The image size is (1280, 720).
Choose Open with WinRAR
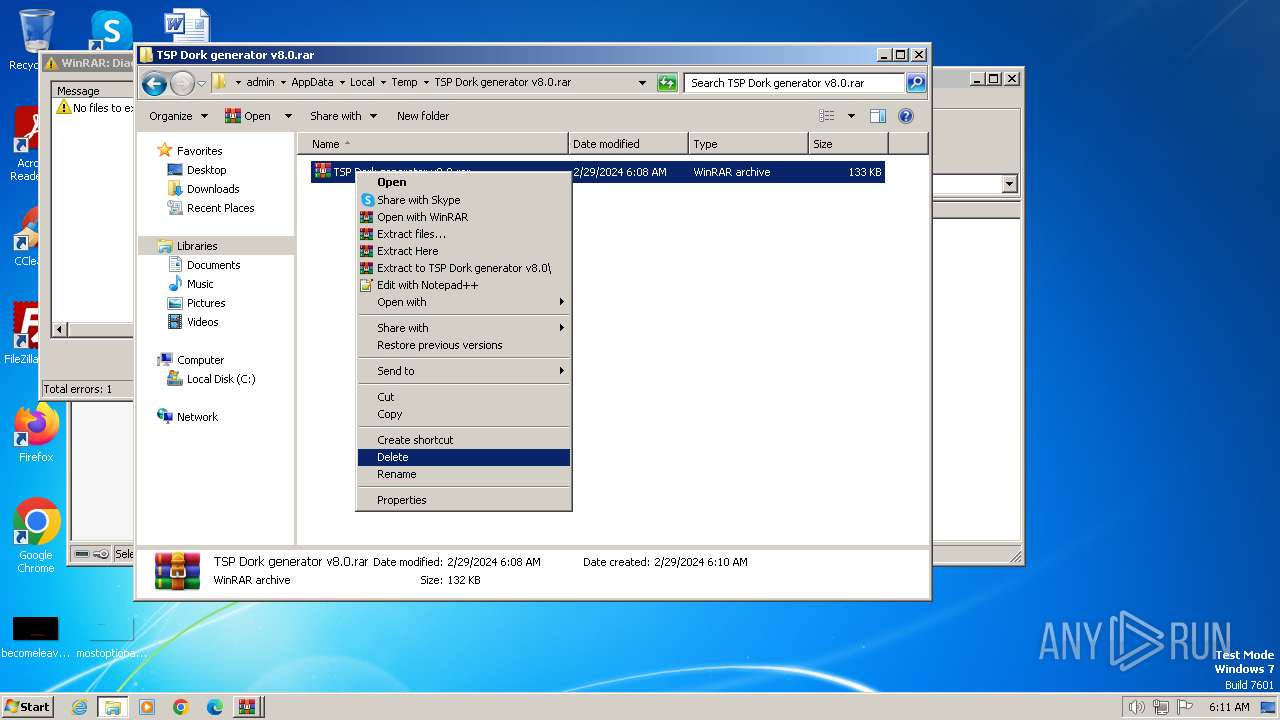[464, 217]
